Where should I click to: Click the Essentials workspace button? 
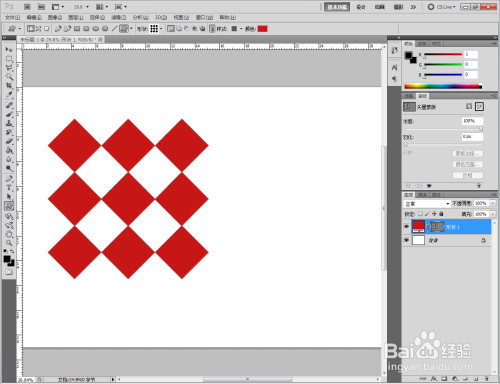pos(337,7)
